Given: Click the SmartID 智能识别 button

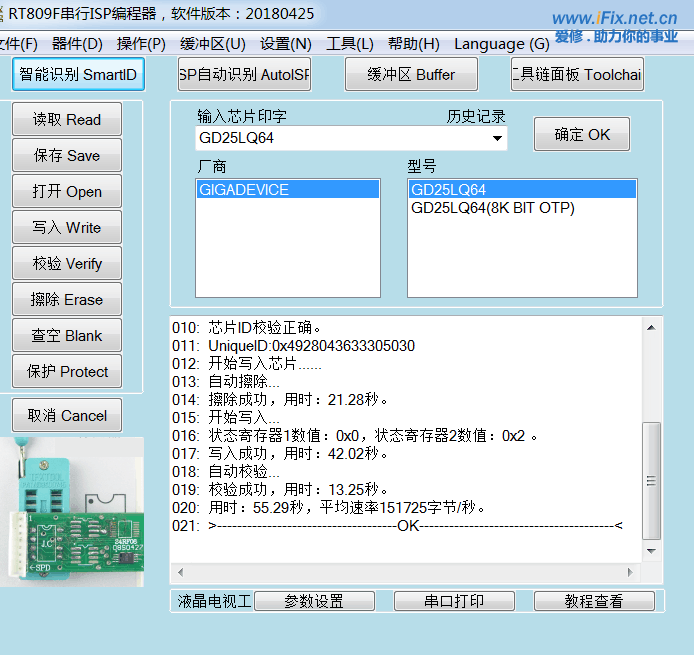Looking at the screenshot, I should [78, 74].
